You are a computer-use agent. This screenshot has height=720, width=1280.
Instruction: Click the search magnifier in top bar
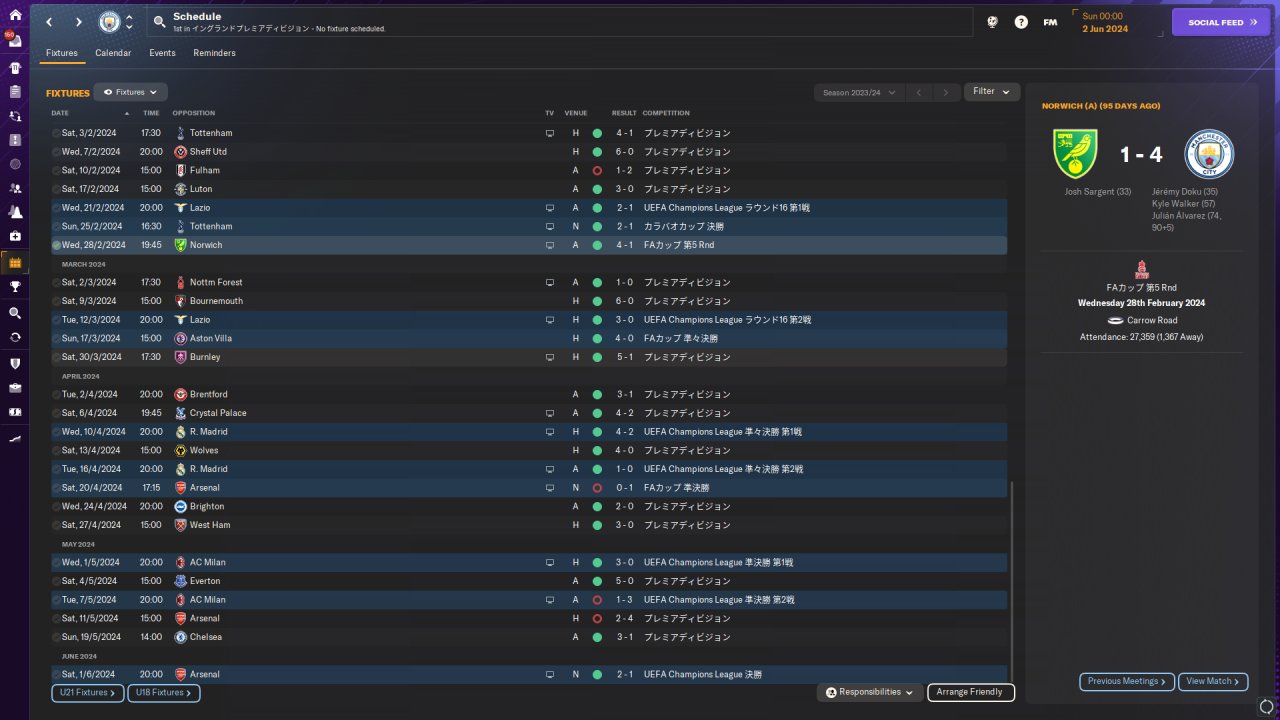click(160, 22)
